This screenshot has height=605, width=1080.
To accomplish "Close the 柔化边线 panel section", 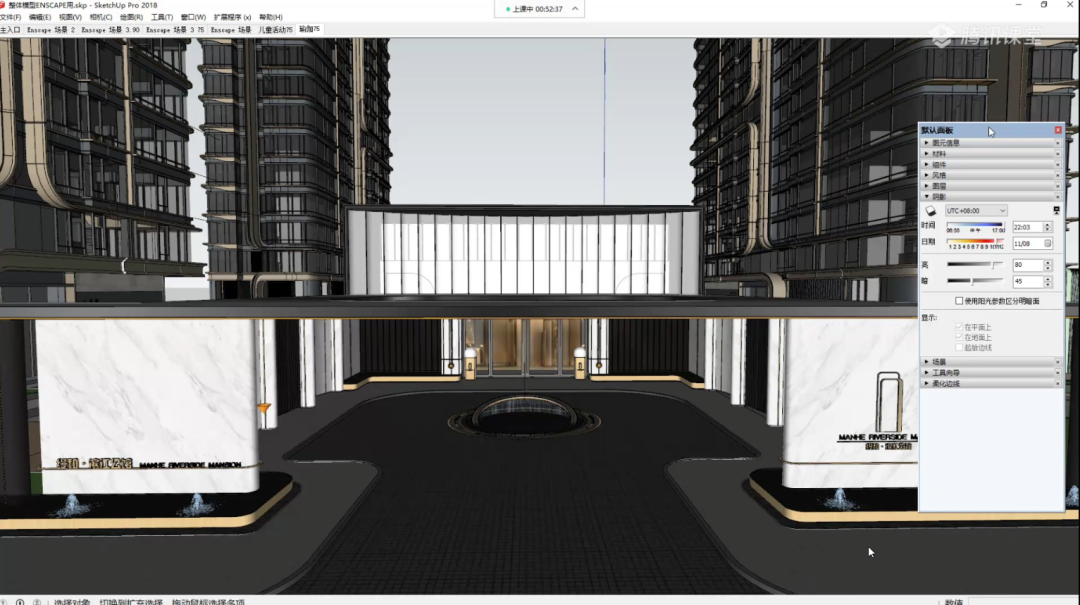I will tap(1058, 384).
